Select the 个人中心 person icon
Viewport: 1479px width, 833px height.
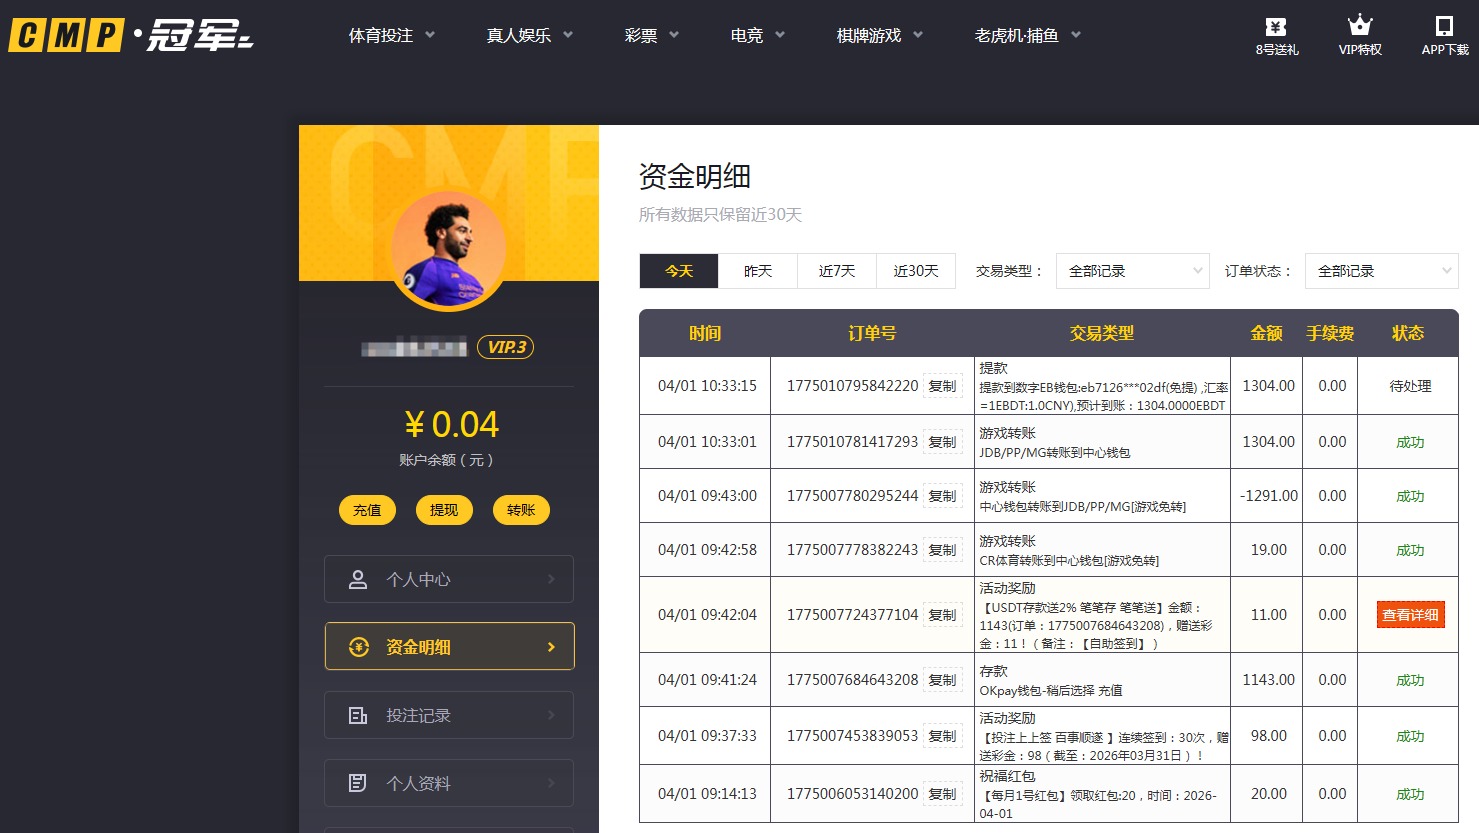click(x=358, y=578)
